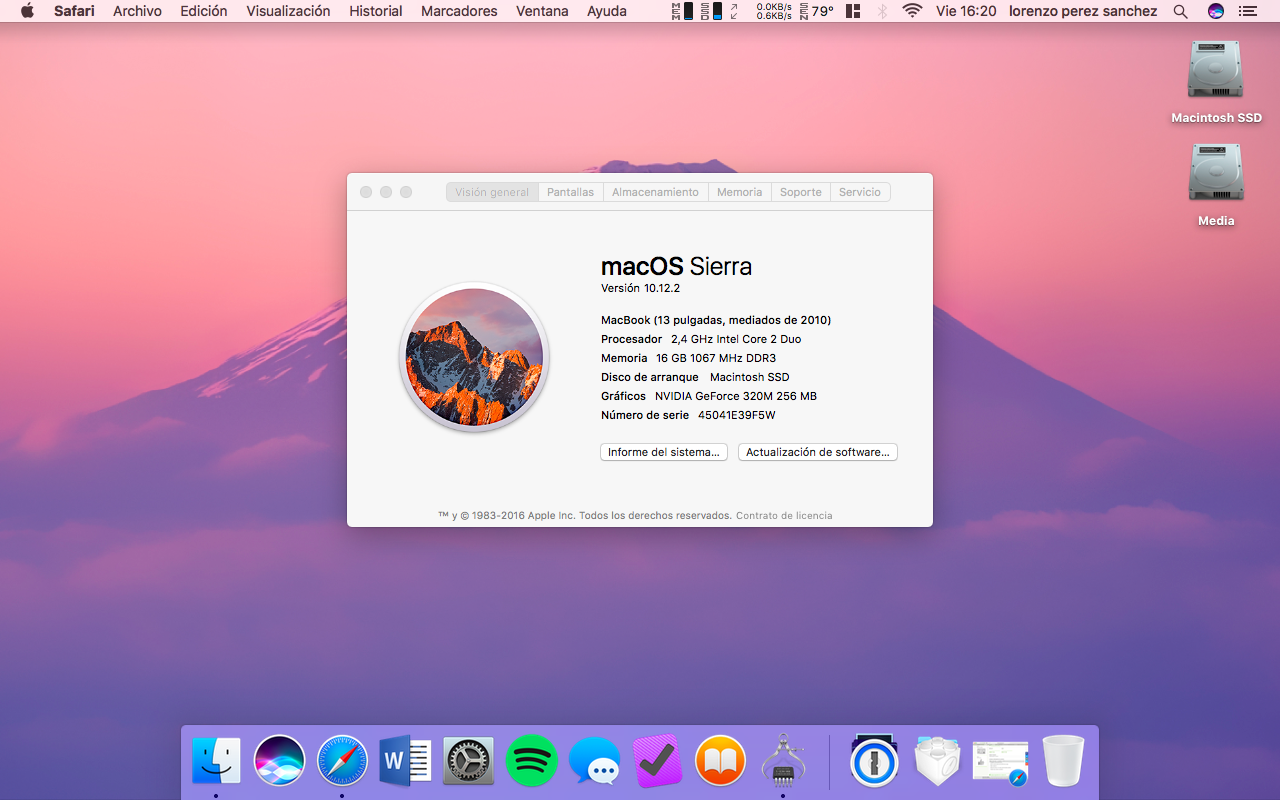Image resolution: width=1280 pixels, height=800 pixels.
Task: Click NVIDIA GeForce 320M 256 MB text
Action: pos(736,396)
